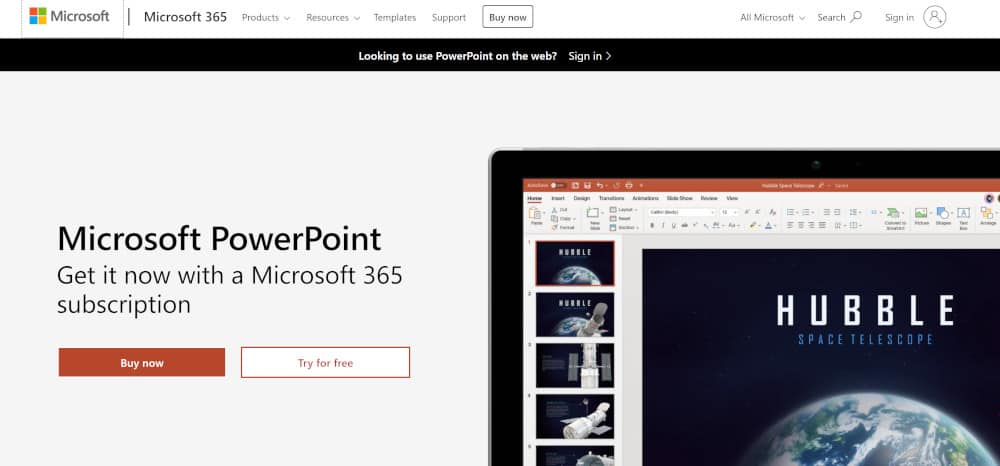1000x466 pixels.
Task: Open the font size combo box
Action: [x=729, y=212]
